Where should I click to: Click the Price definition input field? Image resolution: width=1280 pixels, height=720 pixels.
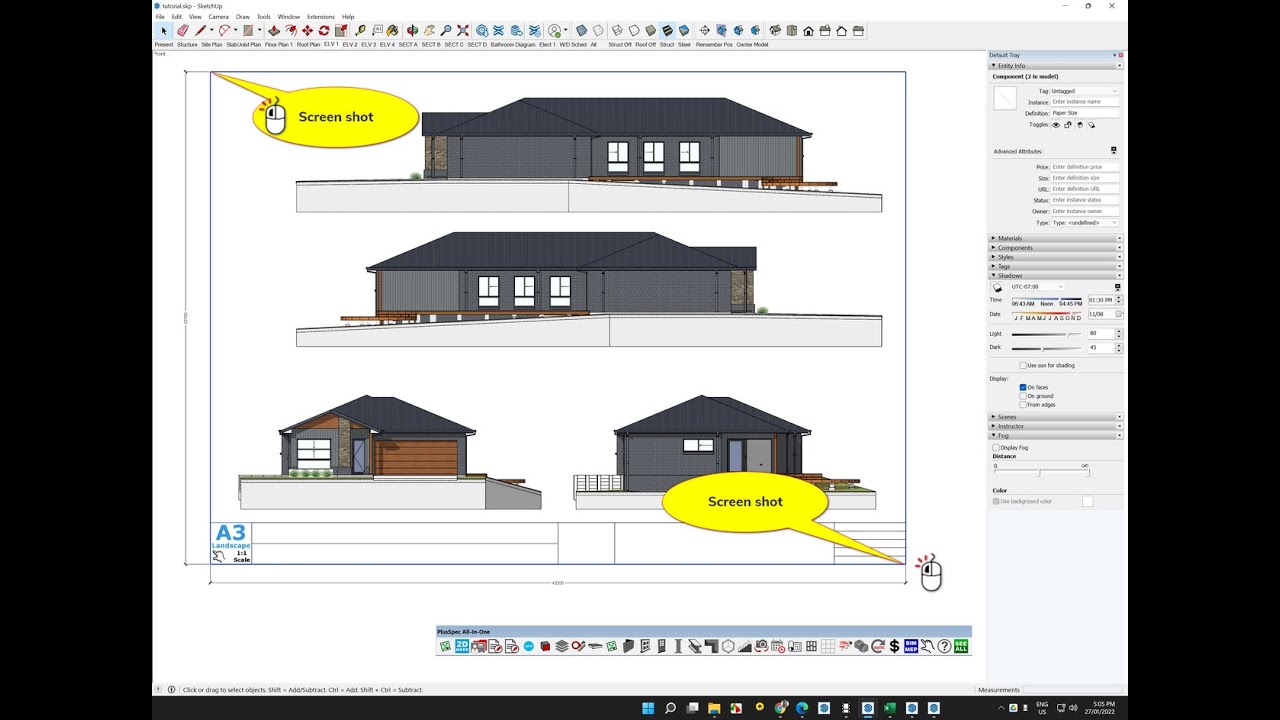1084,167
